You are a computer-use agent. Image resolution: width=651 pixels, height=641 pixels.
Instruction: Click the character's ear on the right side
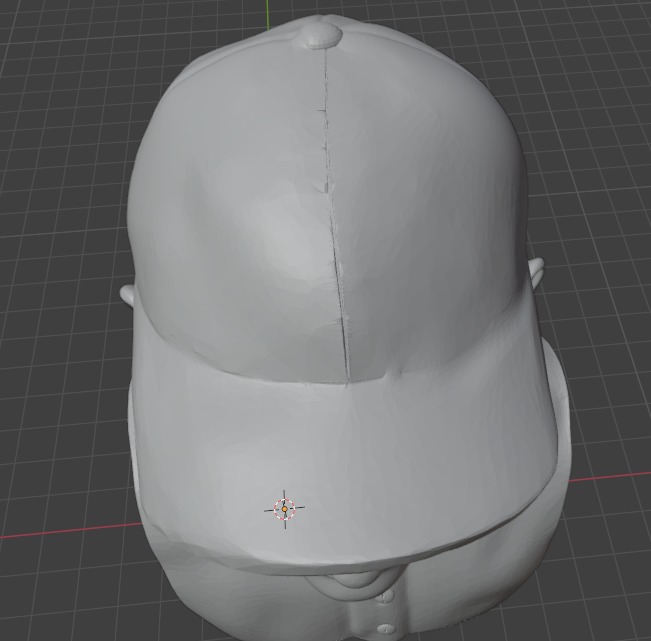536,272
